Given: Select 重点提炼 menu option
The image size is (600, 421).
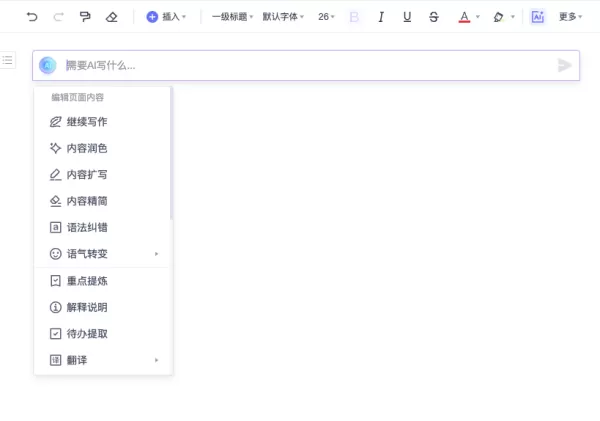Looking at the screenshot, I should (103, 281).
